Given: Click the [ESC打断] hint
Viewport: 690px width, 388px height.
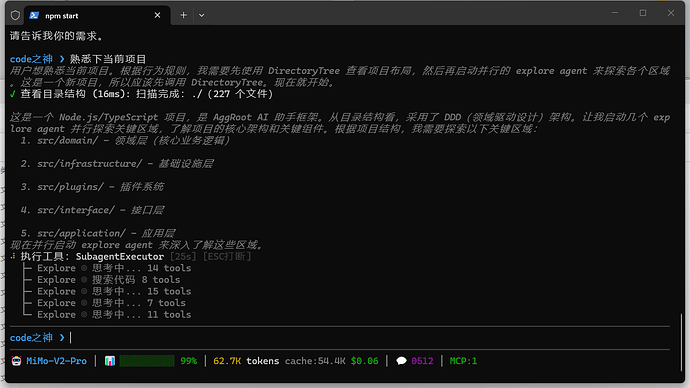Looking at the screenshot, I should tap(227, 256).
